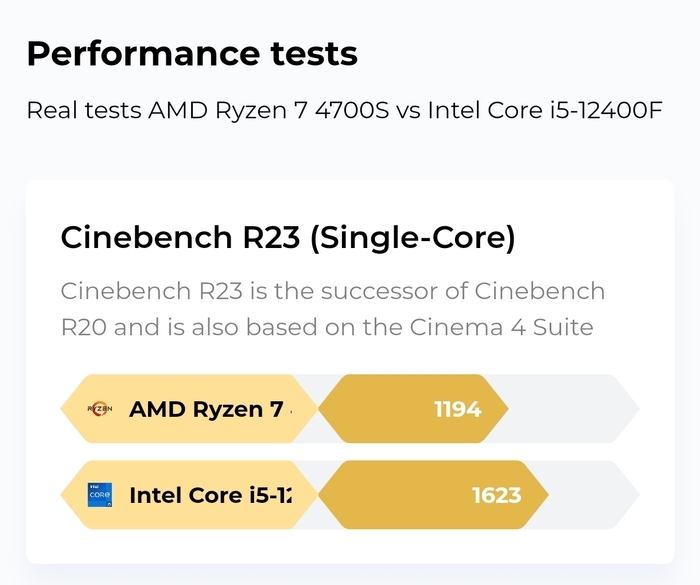Click the Performance tests heading

[192, 53]
